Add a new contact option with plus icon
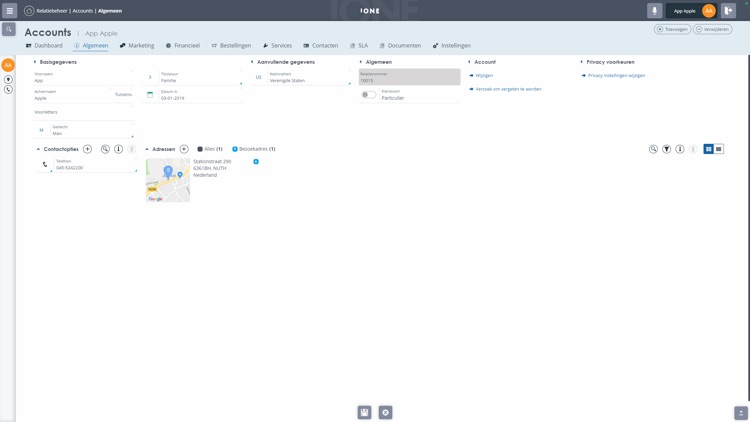The width and height of the screenshot is (750, 422). (x=88, y=149)
